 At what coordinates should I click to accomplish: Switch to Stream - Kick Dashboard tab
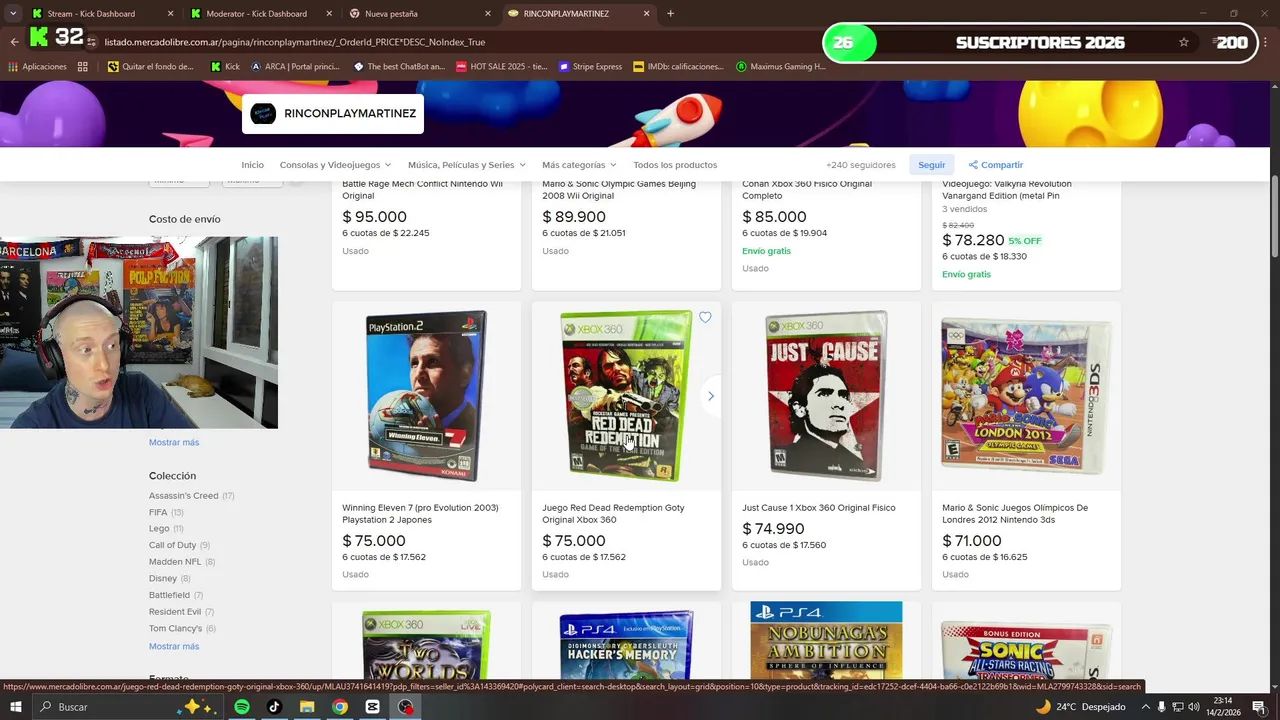click(x=91, y=14)
